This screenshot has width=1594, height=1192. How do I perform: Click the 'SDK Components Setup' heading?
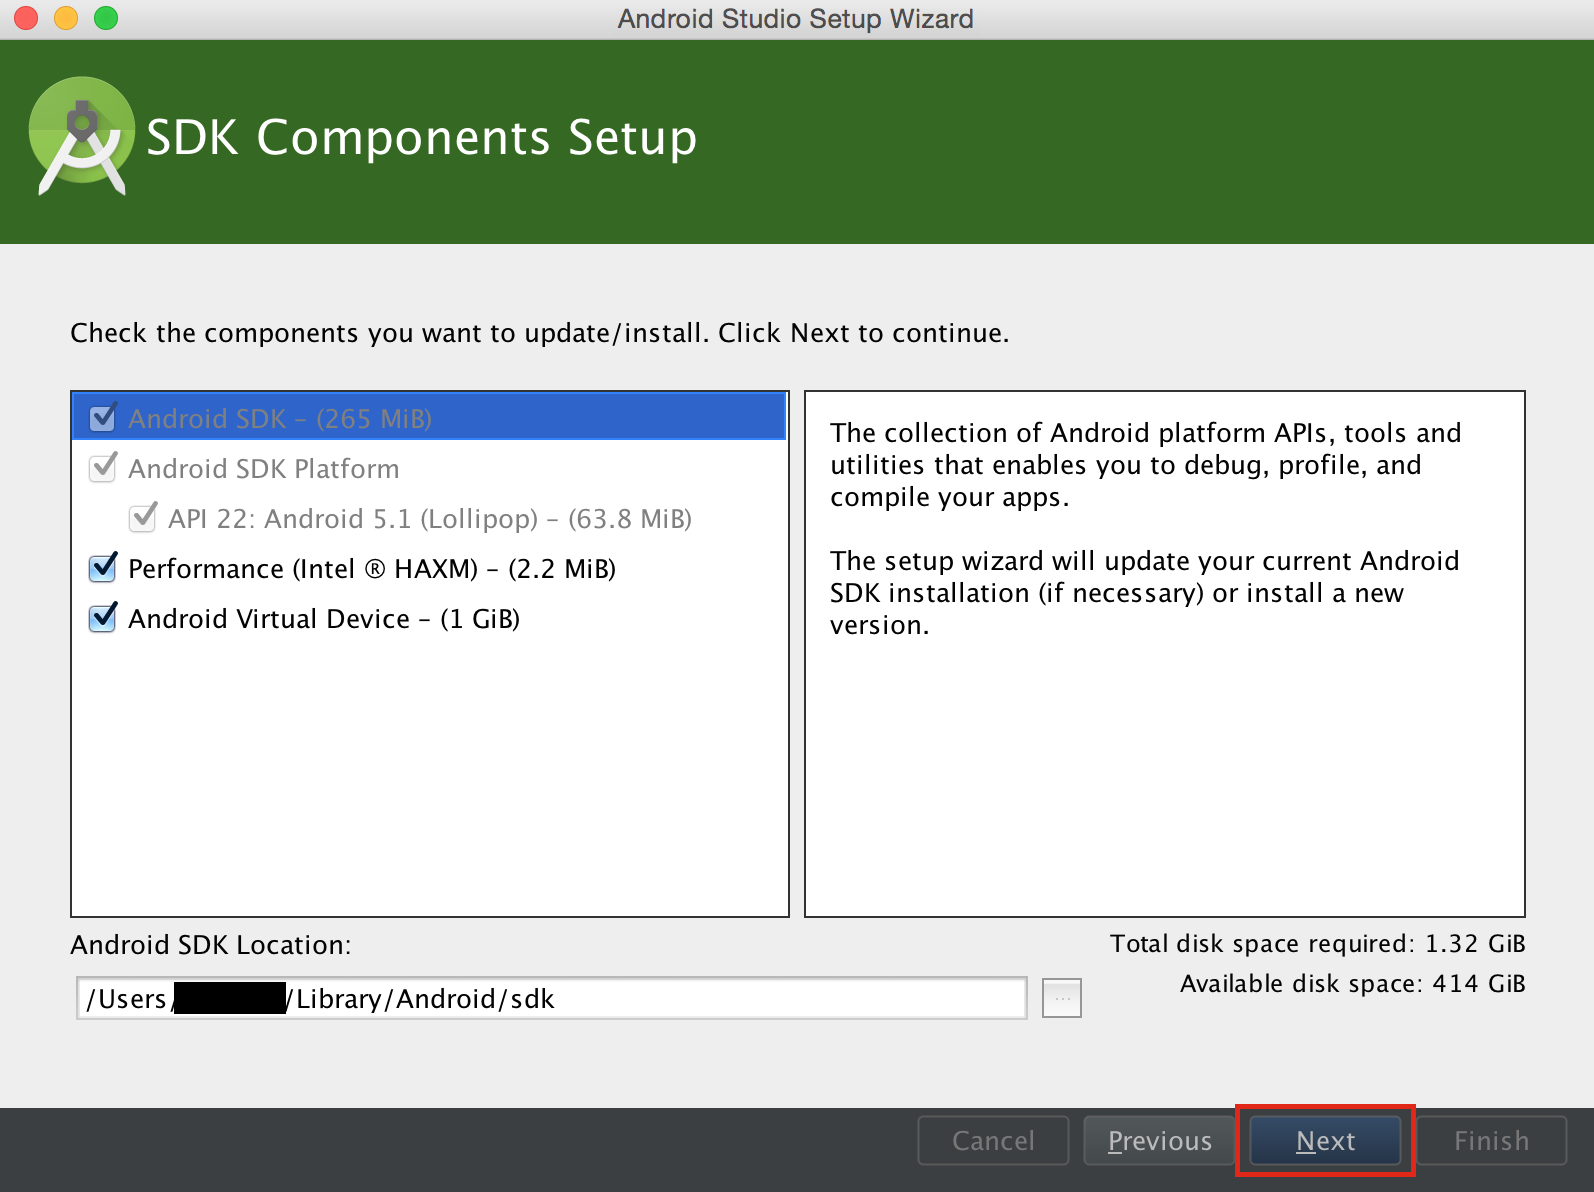pos(422,137)
